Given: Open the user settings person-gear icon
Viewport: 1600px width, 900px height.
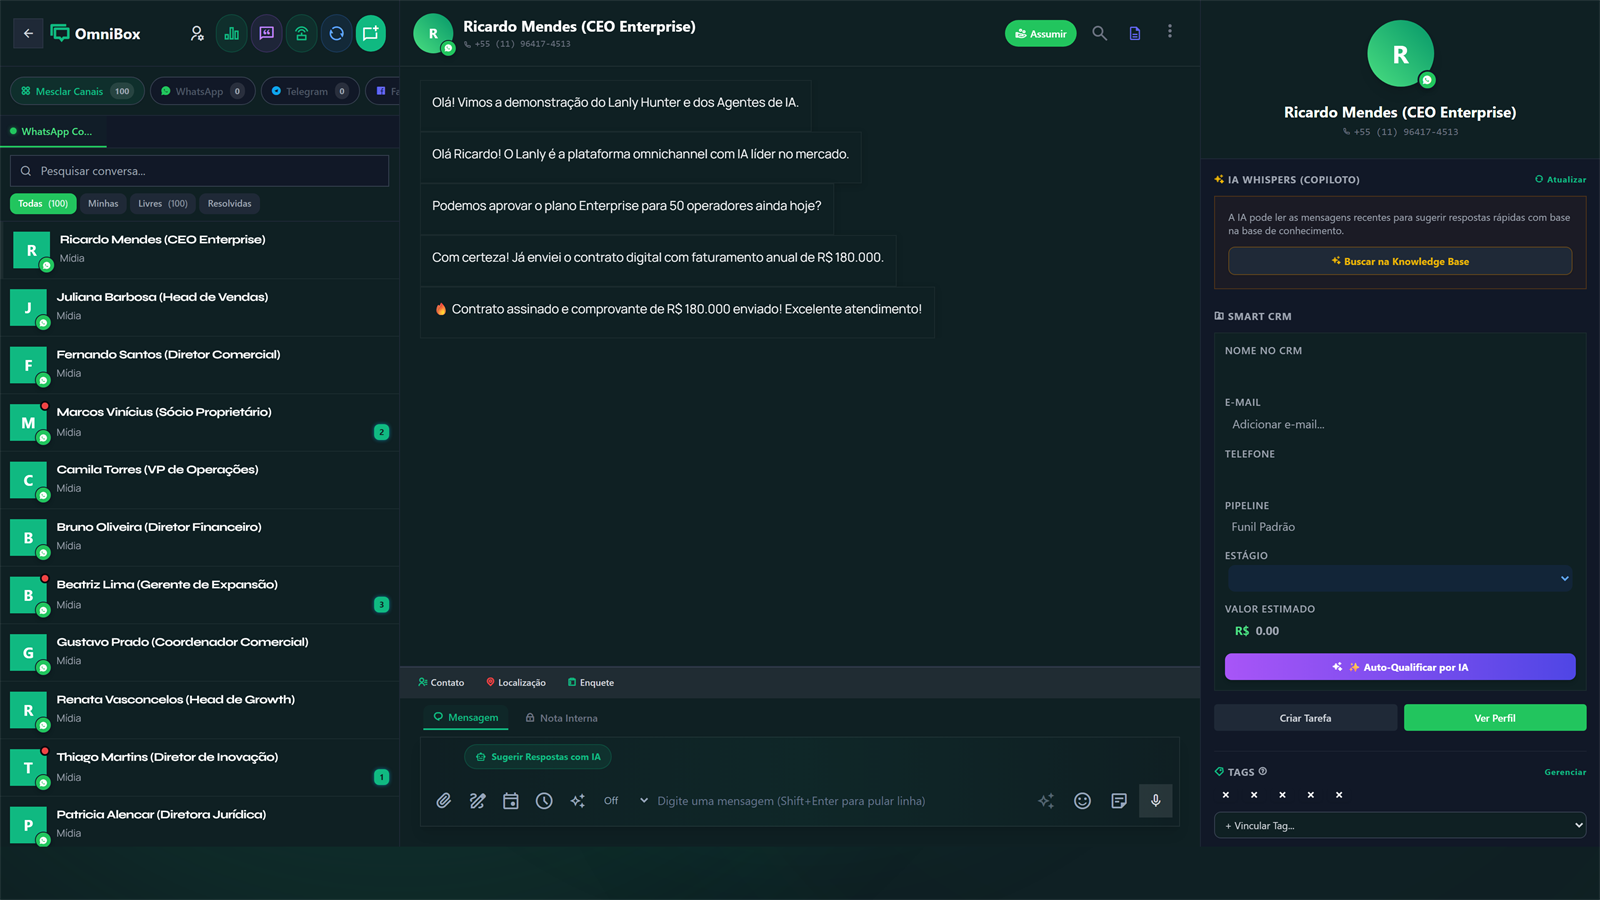Looking at the screenshot, I should point(197,33).
